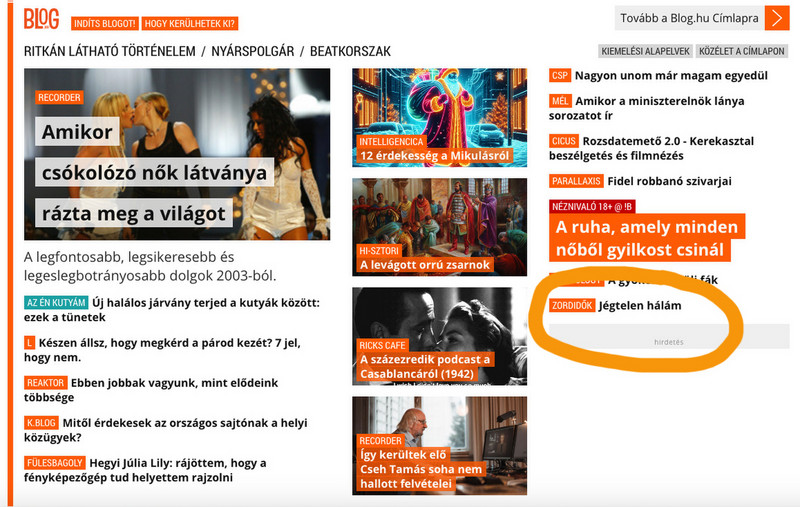Open 'Nagyon unom már magam egyedül'
800x507 pixels.
tap(671, 75)
